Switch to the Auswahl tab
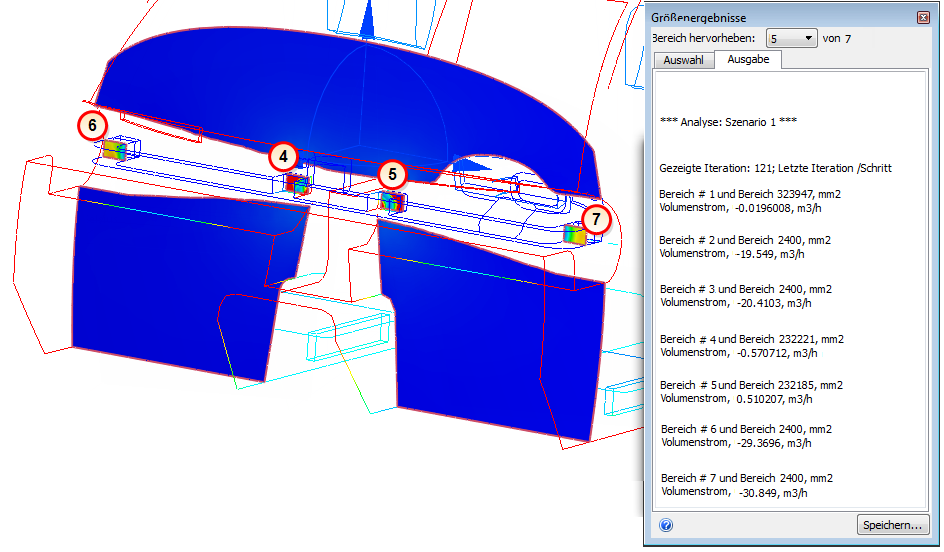 click(683, 60)
